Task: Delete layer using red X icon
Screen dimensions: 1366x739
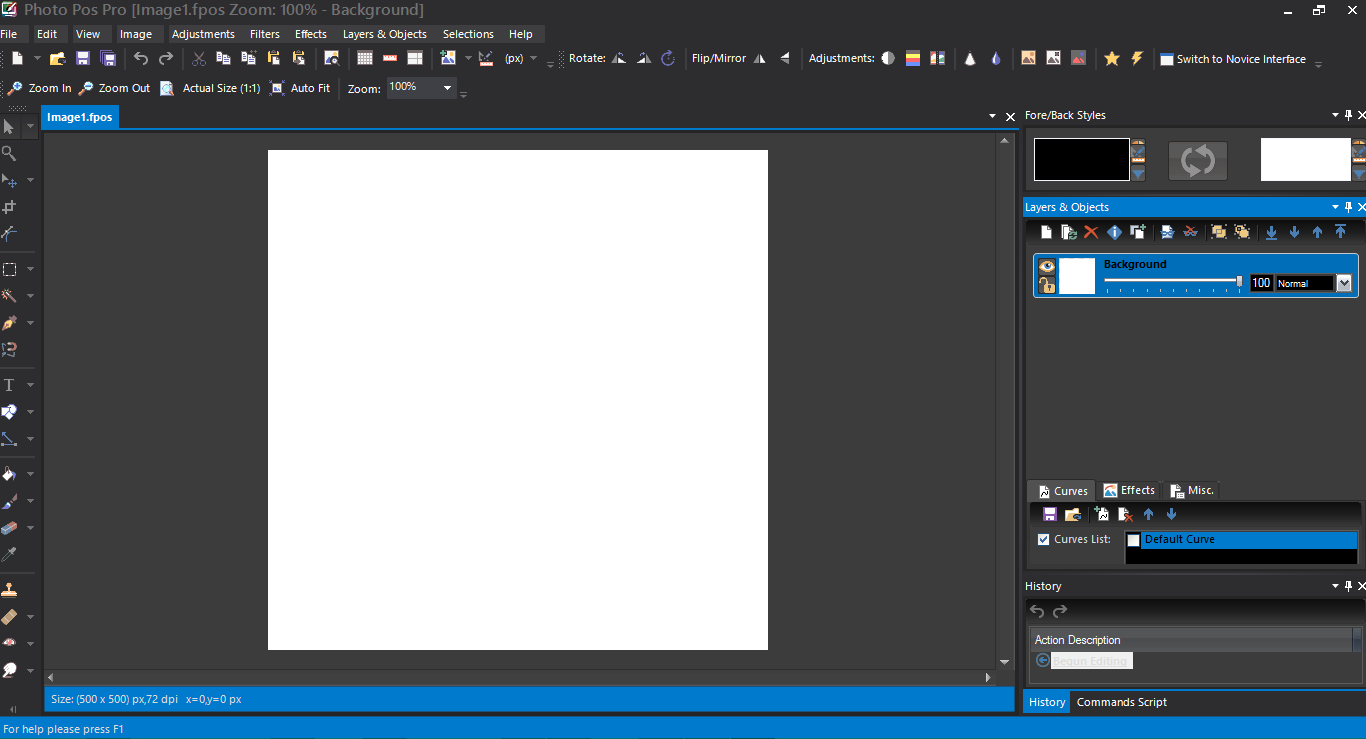Action: pyautogui.click(x=1091, y=232)
